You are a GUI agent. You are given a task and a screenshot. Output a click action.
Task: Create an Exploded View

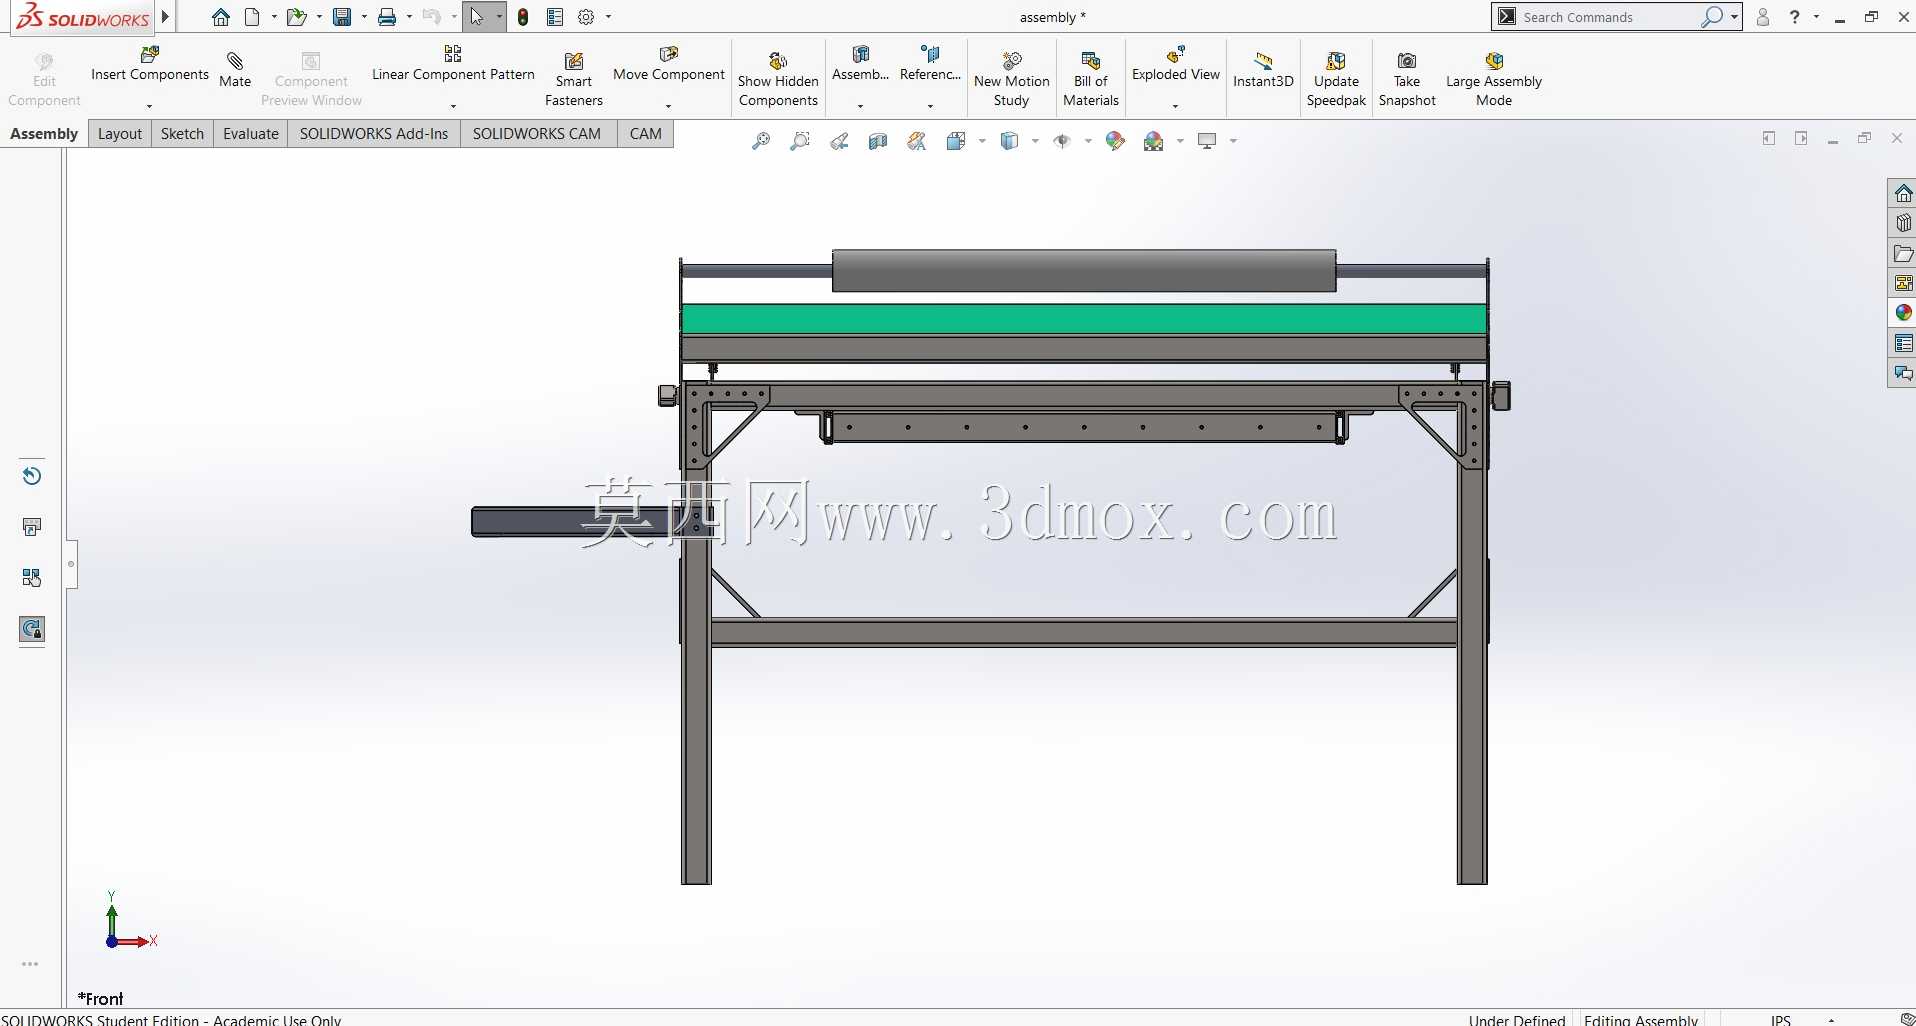tap(1176, 64)
